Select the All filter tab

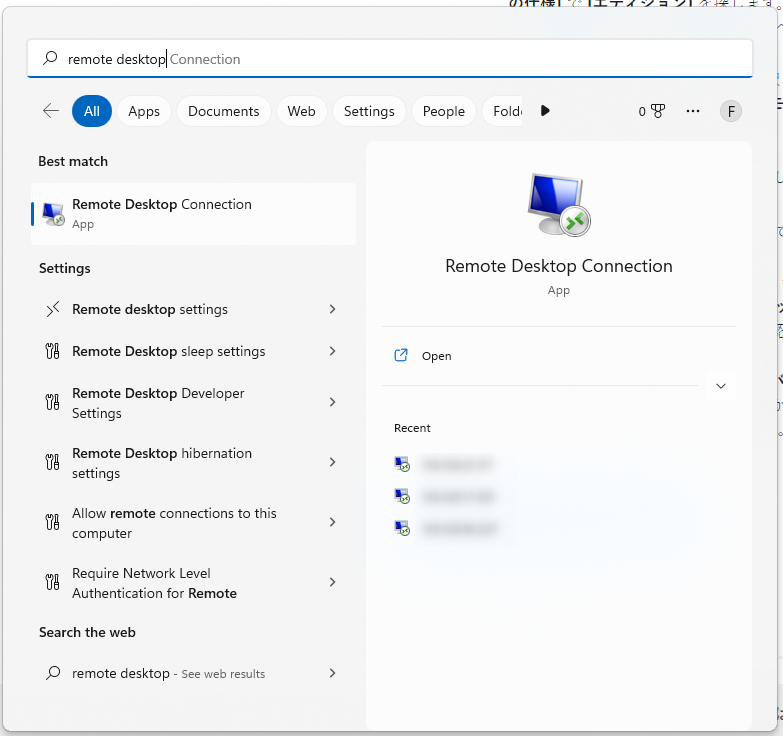tap(92, 111)
